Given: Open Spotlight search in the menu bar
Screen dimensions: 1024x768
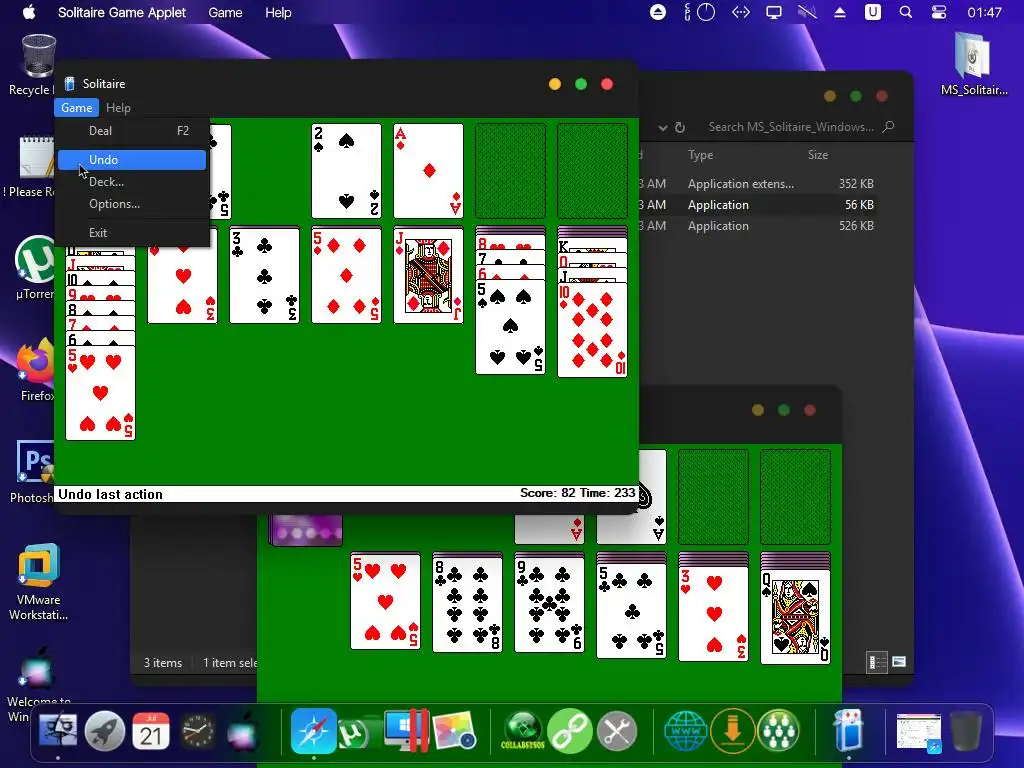Looking at the screenshot, I should [906, 12].
